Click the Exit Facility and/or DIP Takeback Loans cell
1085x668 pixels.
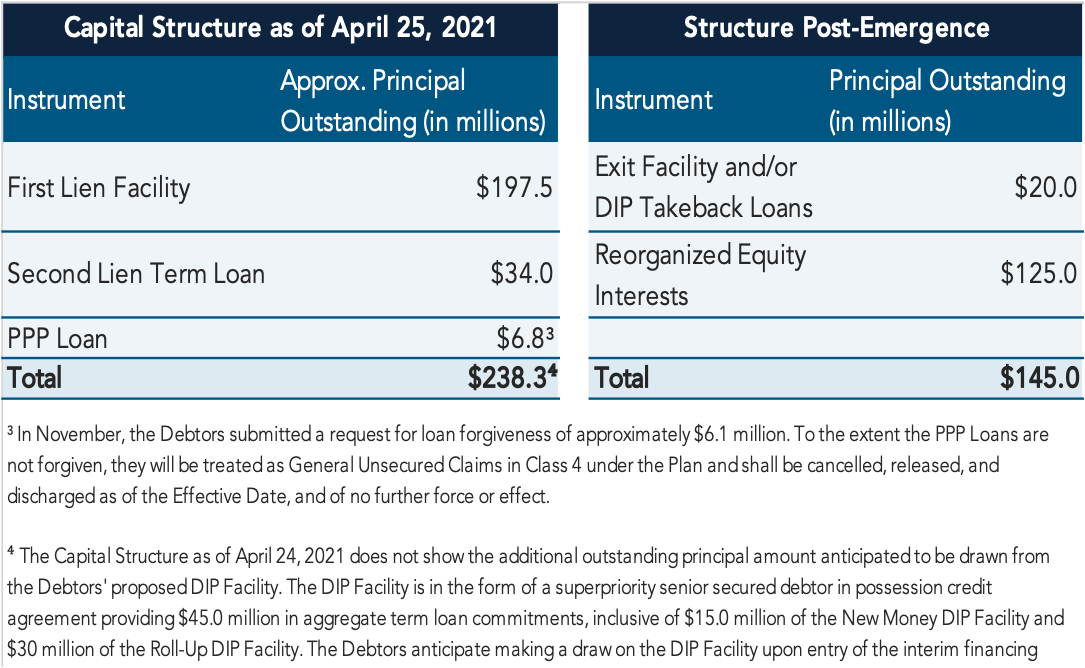[x=703, y=188]
